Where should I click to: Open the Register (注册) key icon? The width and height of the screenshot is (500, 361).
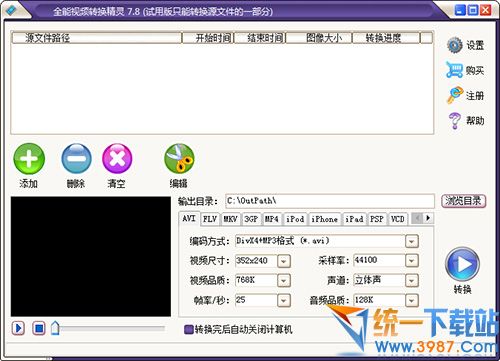(x=455, y=95)
